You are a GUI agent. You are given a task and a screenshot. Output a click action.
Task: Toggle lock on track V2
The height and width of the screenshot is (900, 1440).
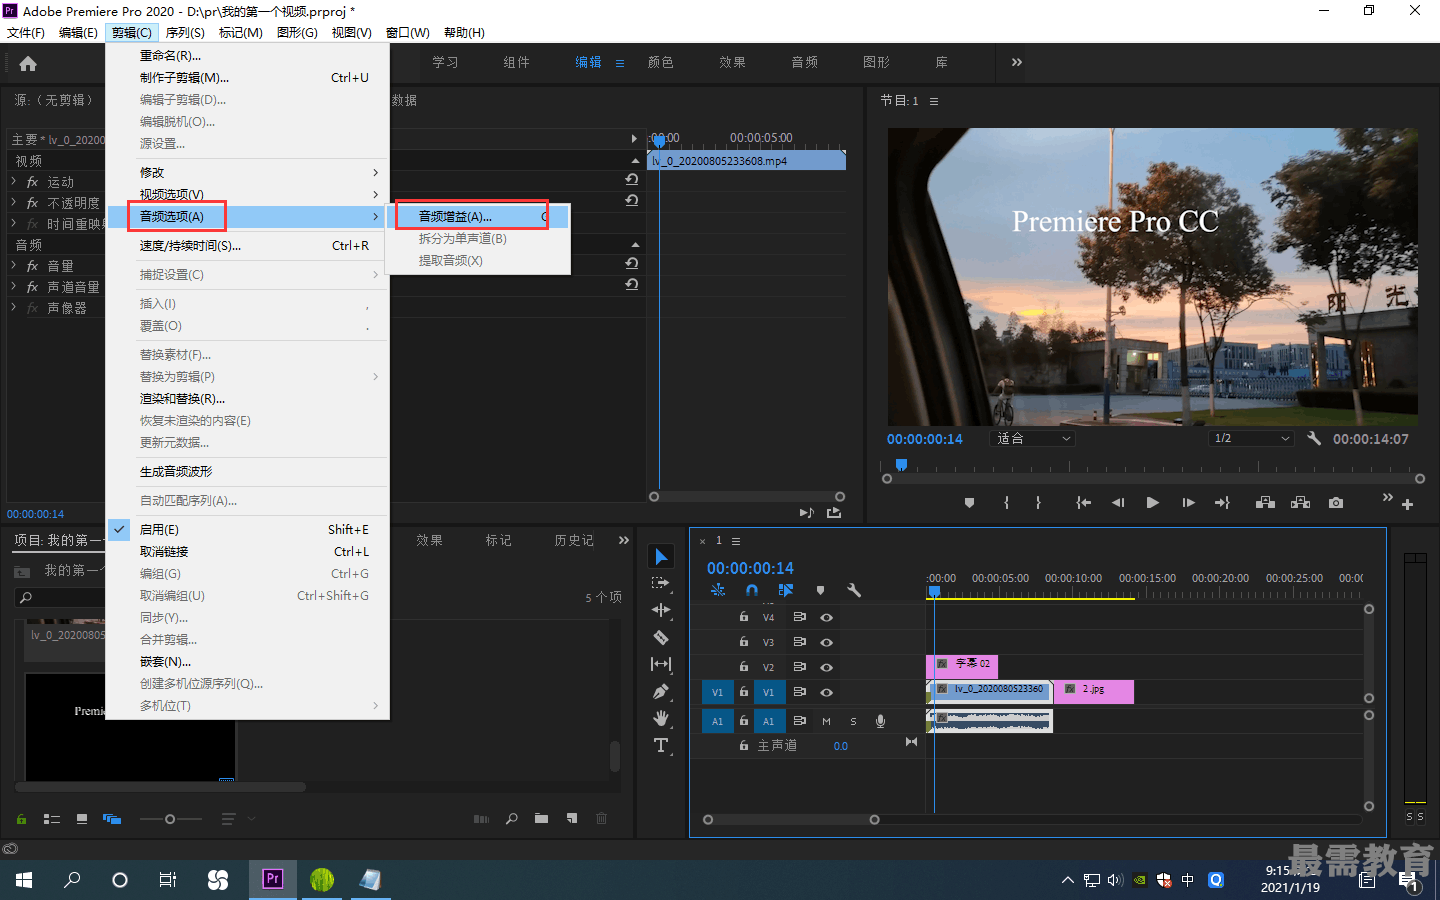click(743, 667)
